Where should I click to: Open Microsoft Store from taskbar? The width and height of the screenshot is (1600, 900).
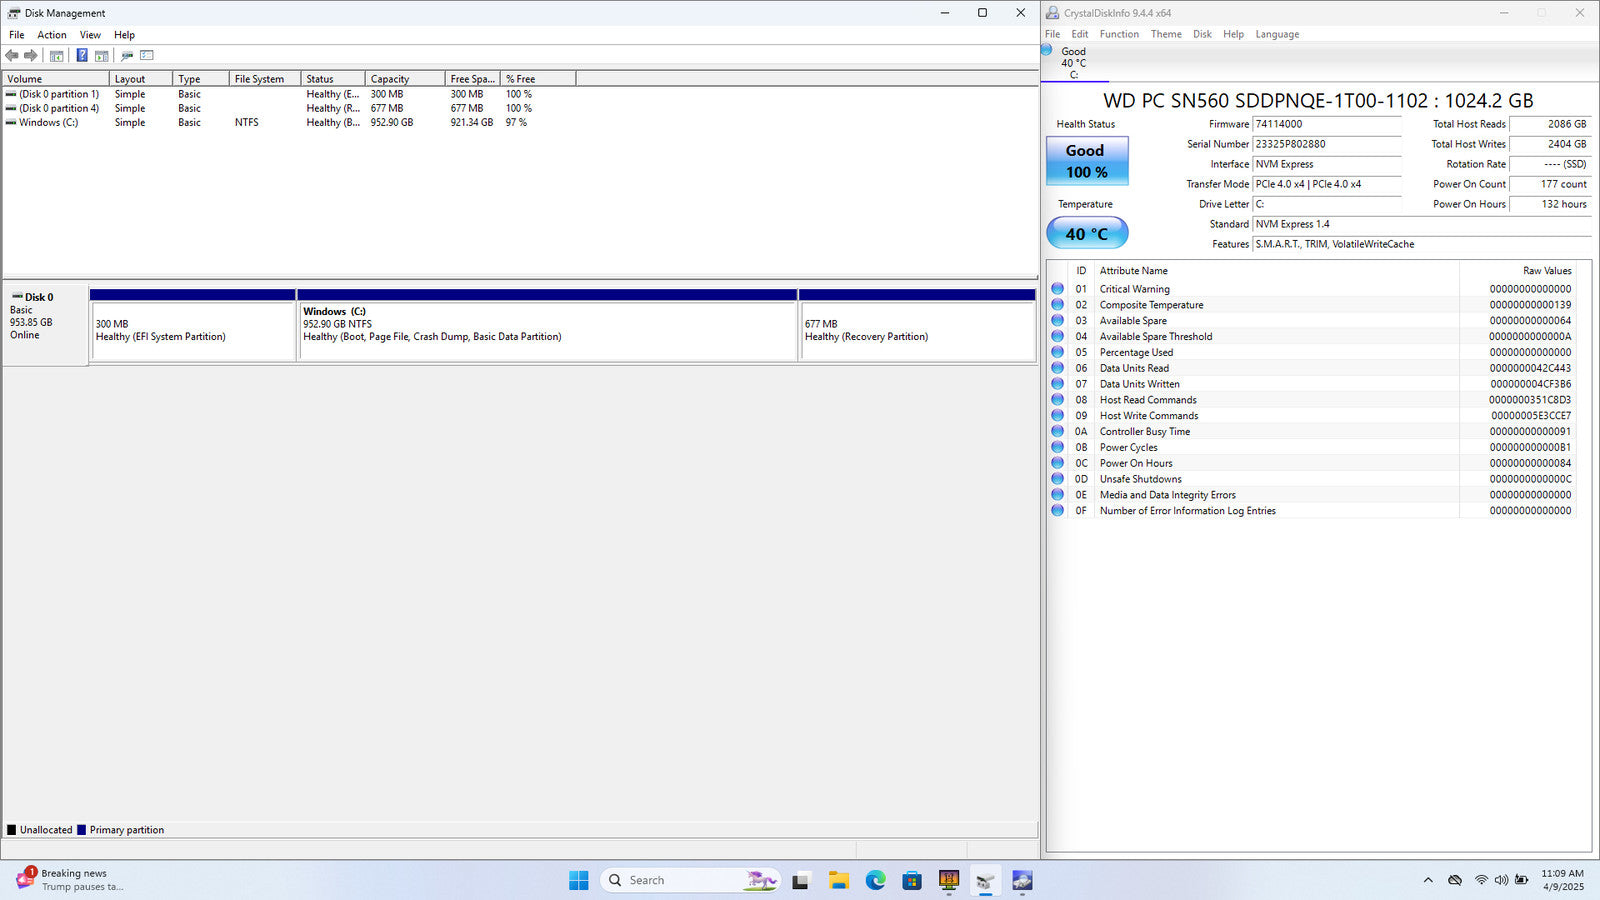click(912, 880)
